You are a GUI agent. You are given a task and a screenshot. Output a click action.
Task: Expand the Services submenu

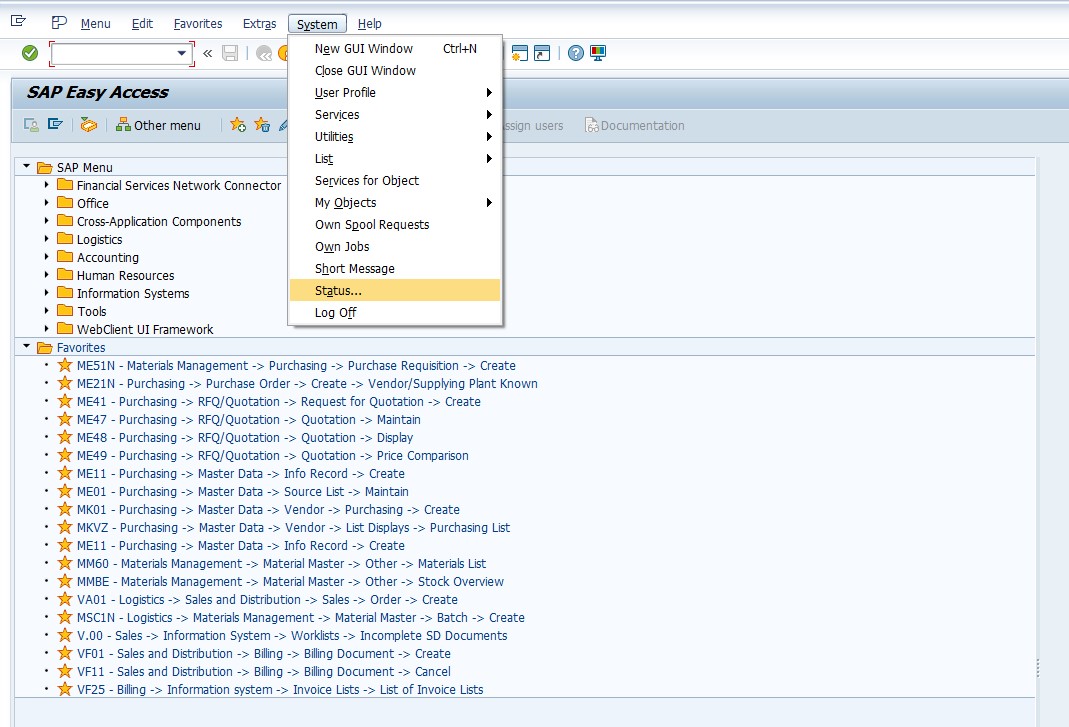(x=395, y=115)
